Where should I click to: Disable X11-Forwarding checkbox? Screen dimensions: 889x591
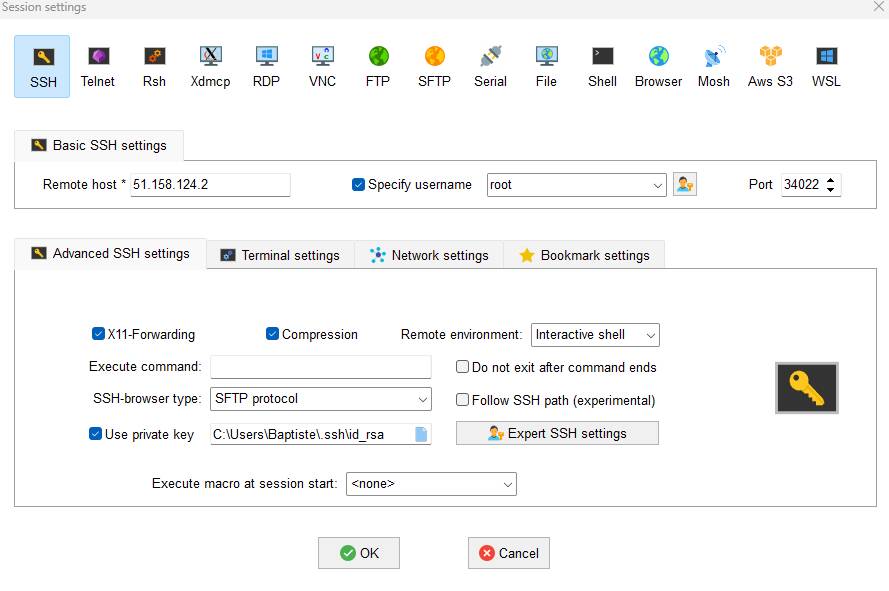click(98, 334)
